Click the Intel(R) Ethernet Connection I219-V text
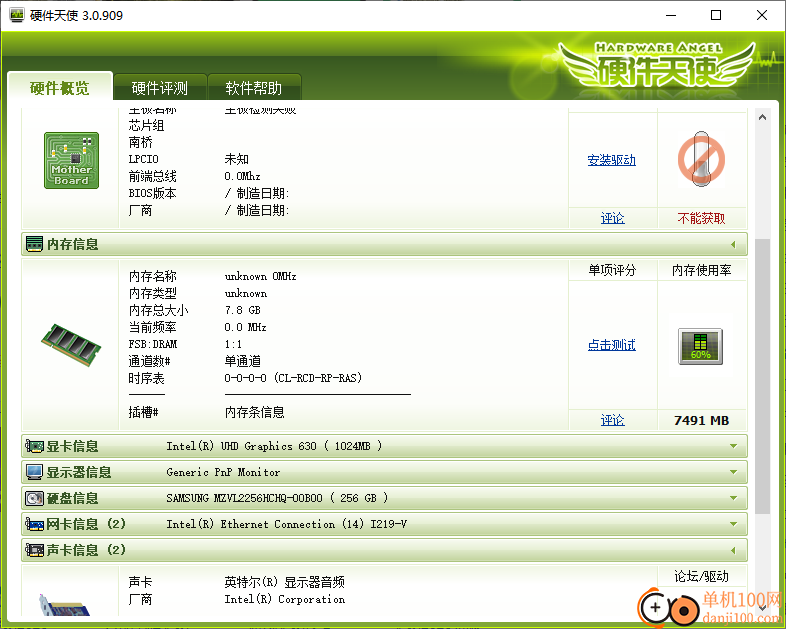786x629 pixels. (x=286, y=524)
